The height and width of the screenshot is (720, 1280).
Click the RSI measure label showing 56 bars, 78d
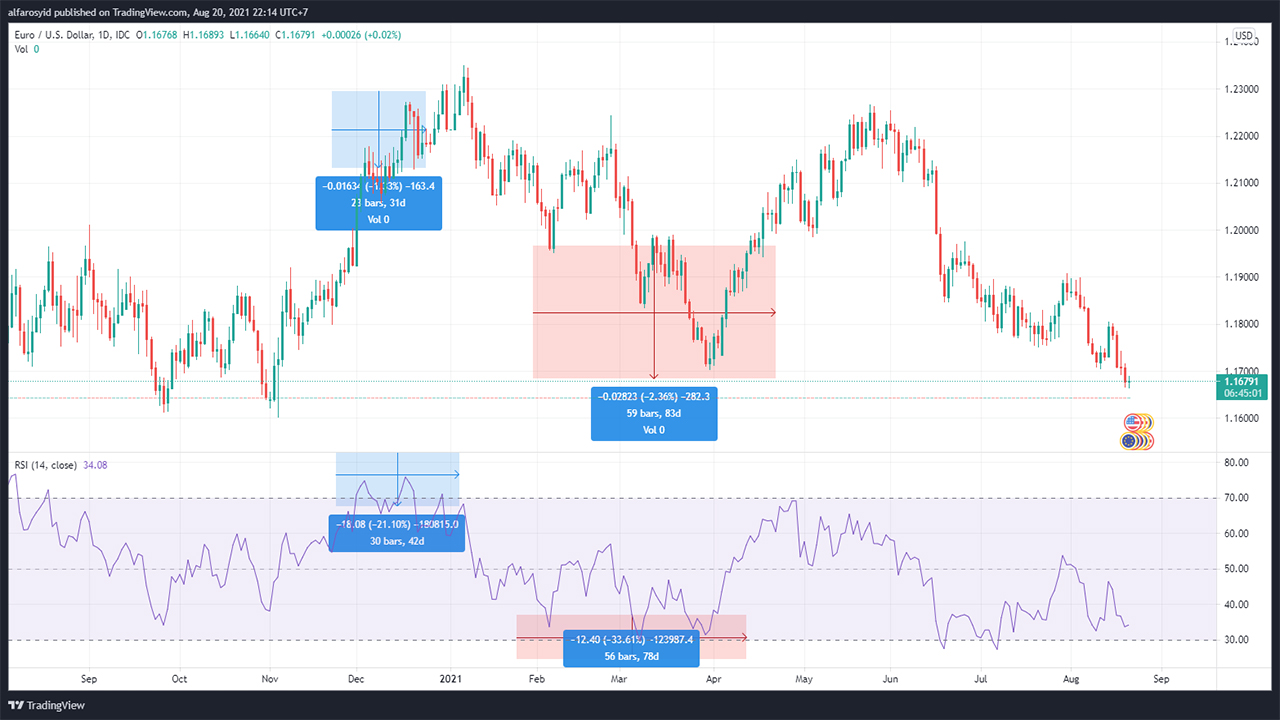(x=633, y=647)
